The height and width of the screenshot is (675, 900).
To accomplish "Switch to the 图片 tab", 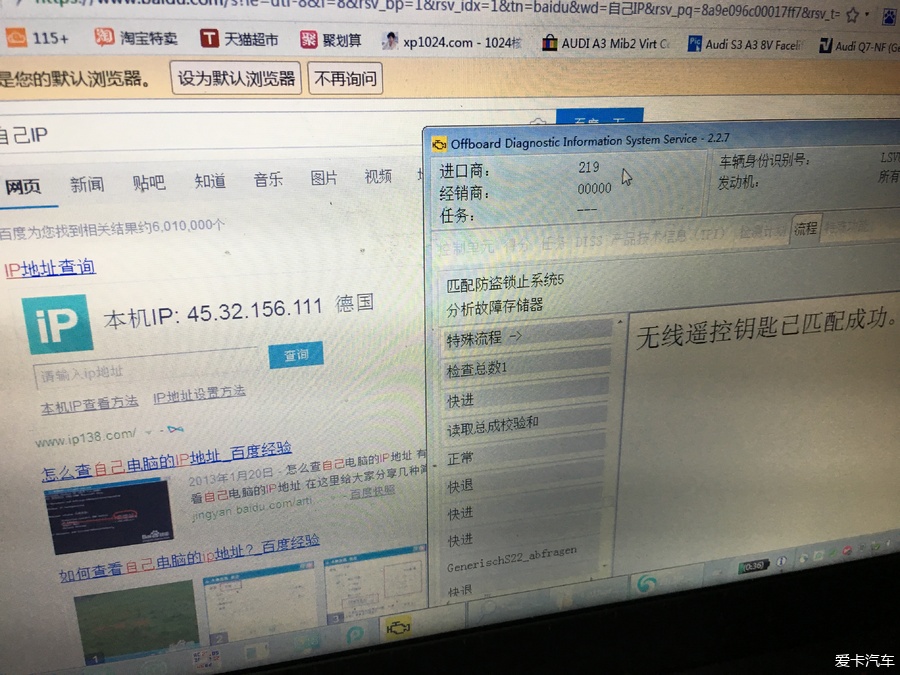I will click(324, 178).
